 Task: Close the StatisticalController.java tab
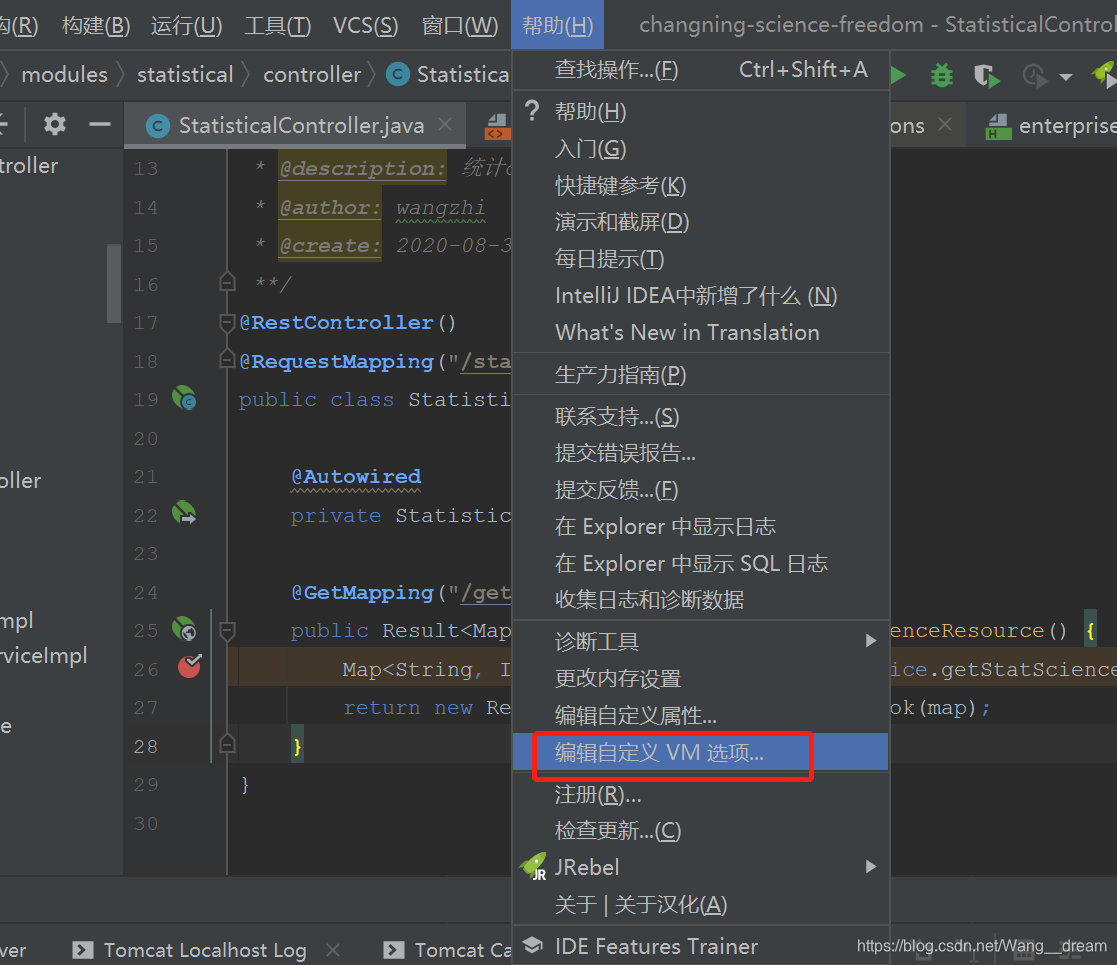pyautogui.click(x=445, y=125)
